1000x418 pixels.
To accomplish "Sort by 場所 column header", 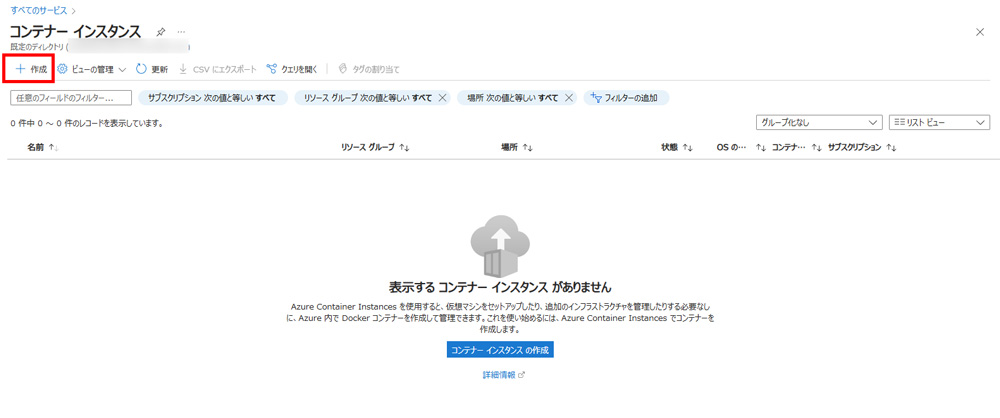I will coord(517,147).
